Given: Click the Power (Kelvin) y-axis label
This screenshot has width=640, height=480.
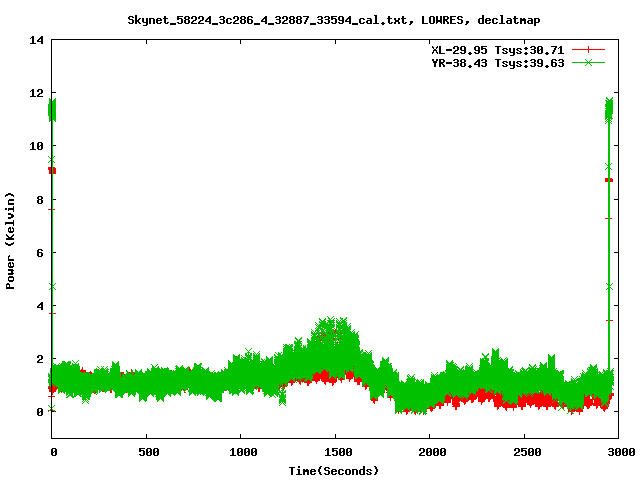Looking at the screenshot, I should [x=10, y=241].
